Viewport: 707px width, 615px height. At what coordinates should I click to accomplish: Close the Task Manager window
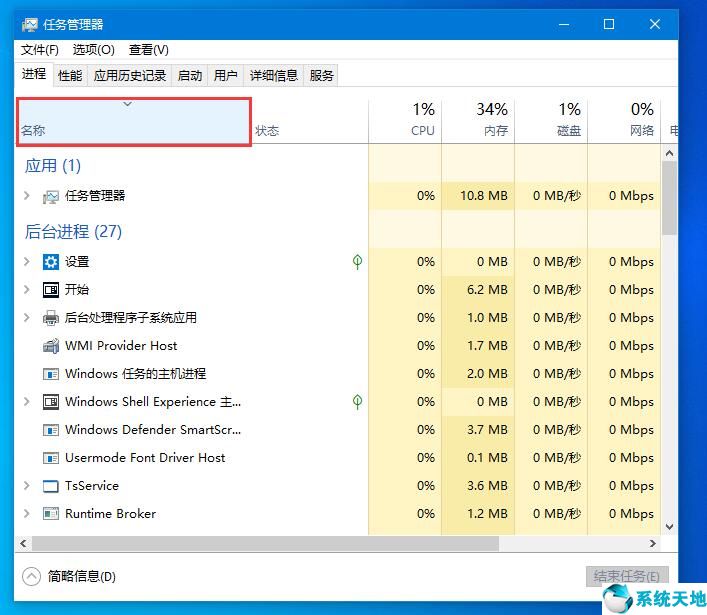[655, 24]
